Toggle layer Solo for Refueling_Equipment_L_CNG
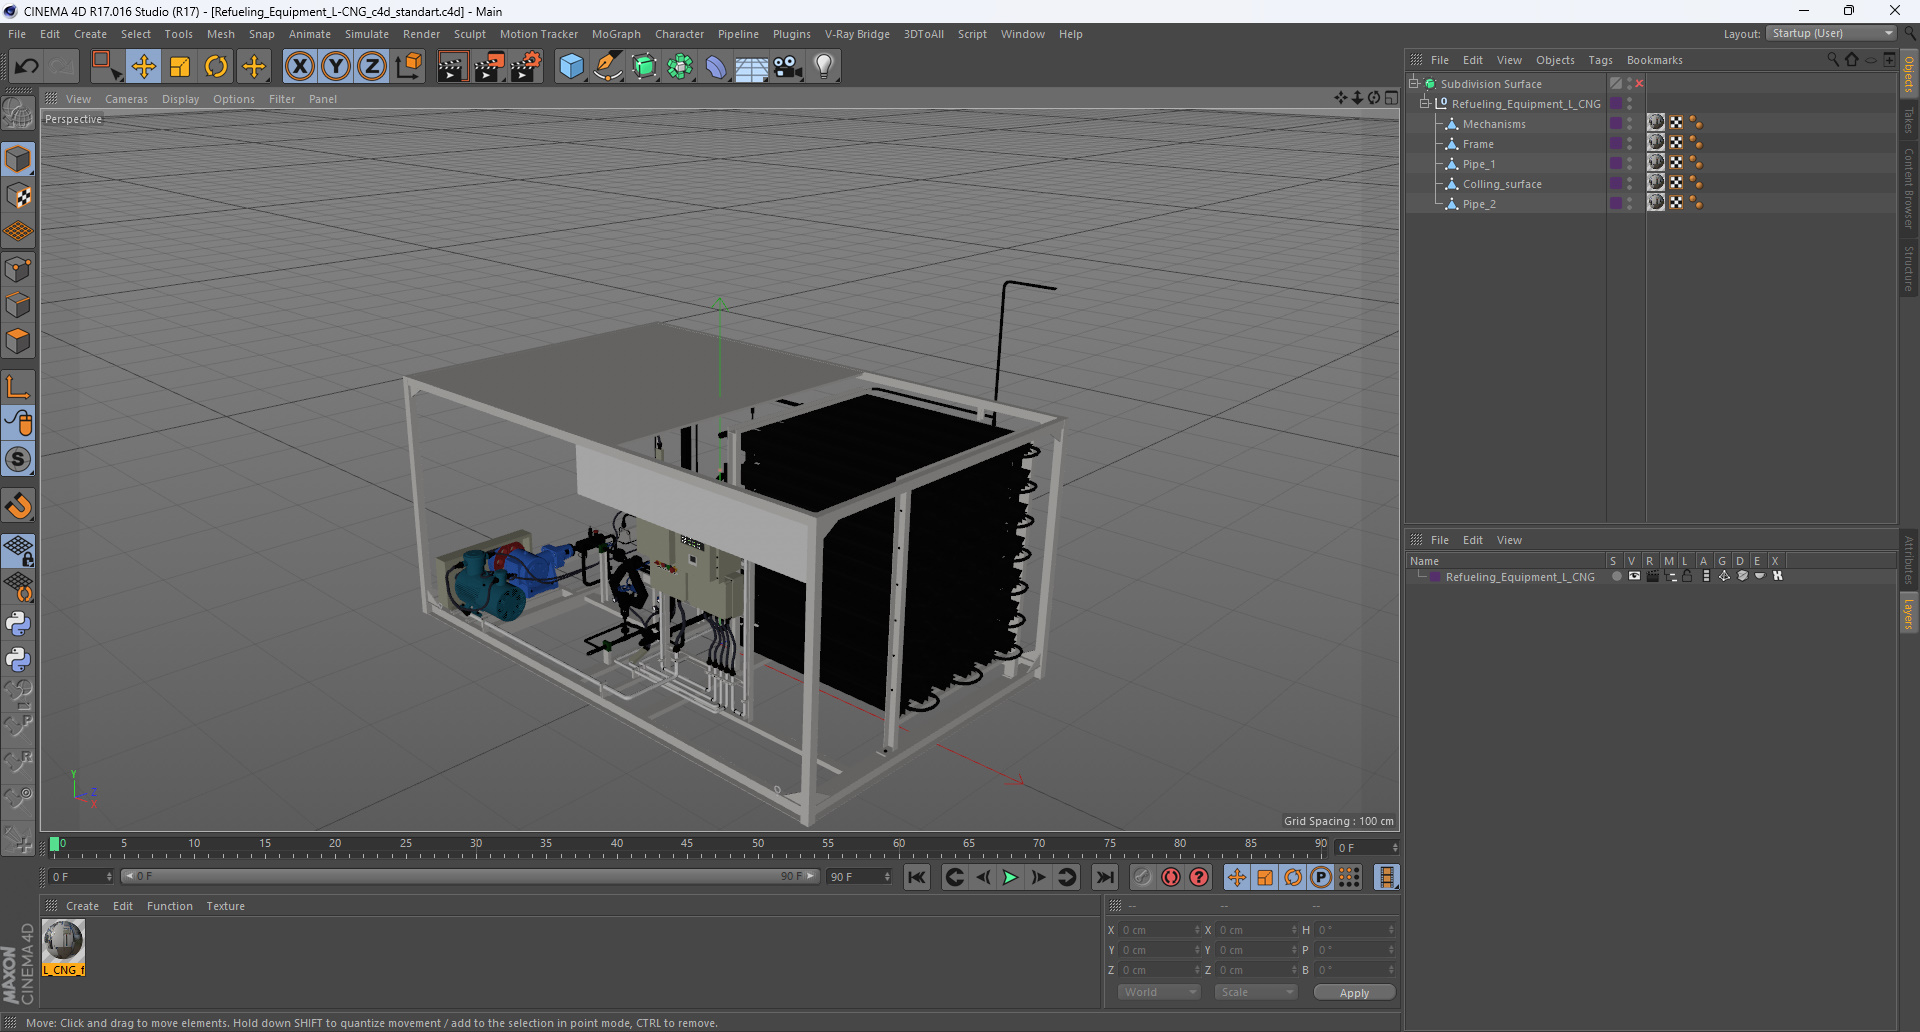Viewport: 1920px width, 1032px height. click(1616, 576)
